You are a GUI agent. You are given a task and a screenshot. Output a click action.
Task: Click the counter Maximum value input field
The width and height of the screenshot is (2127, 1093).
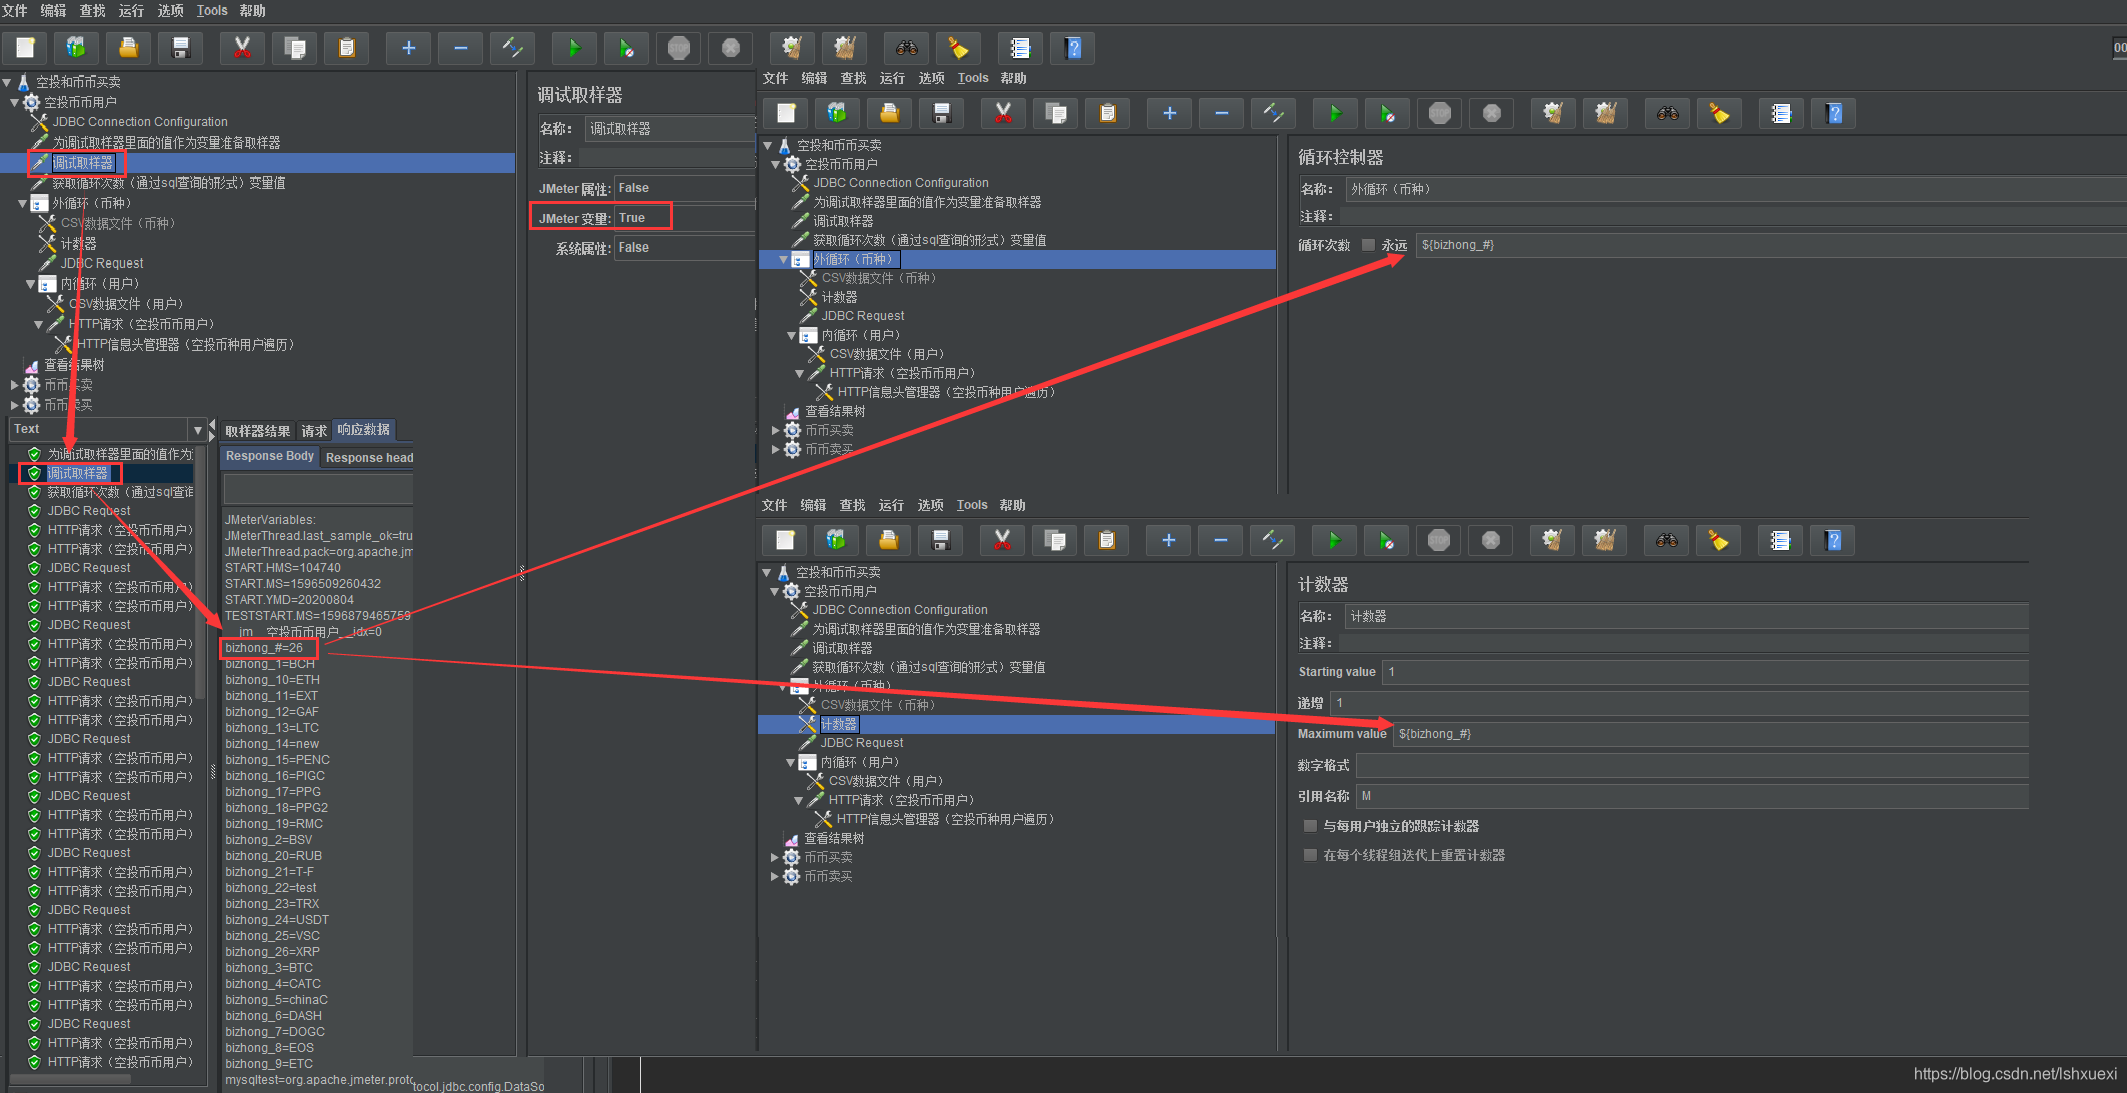pos(1710,734)
